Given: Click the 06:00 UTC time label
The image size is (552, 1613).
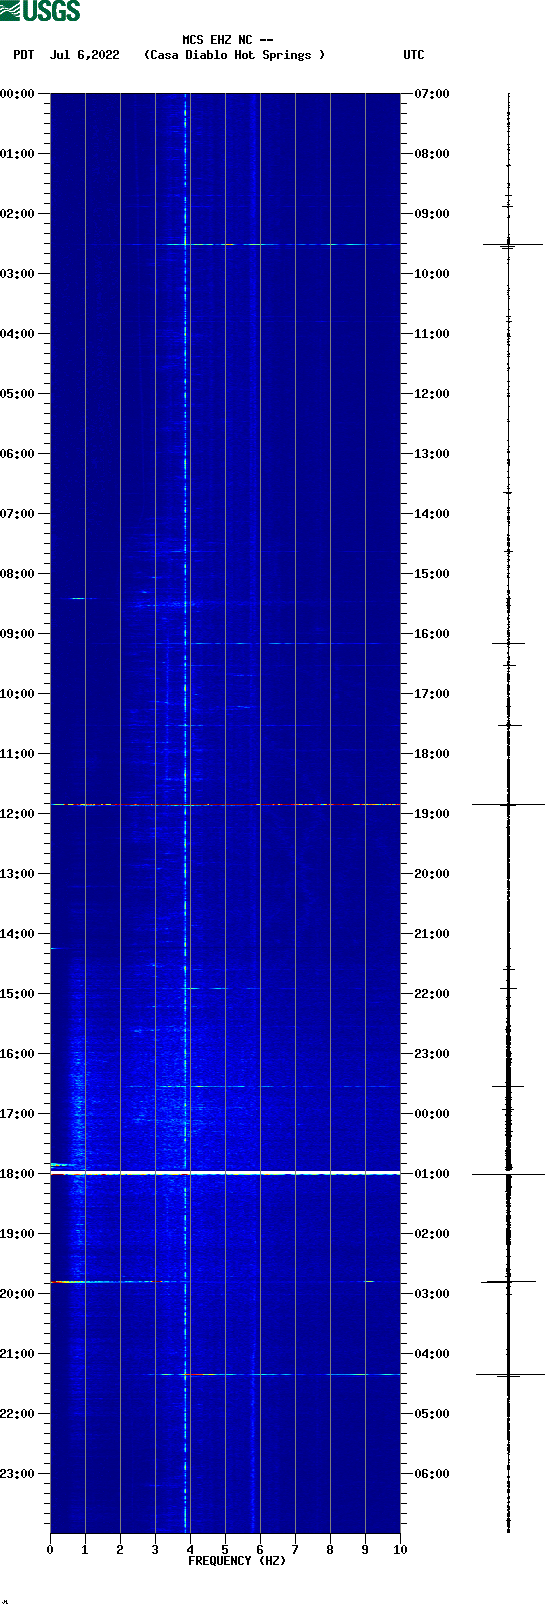Looking at the screenshot, I should pyautogui.click(x=432, y=1474).
